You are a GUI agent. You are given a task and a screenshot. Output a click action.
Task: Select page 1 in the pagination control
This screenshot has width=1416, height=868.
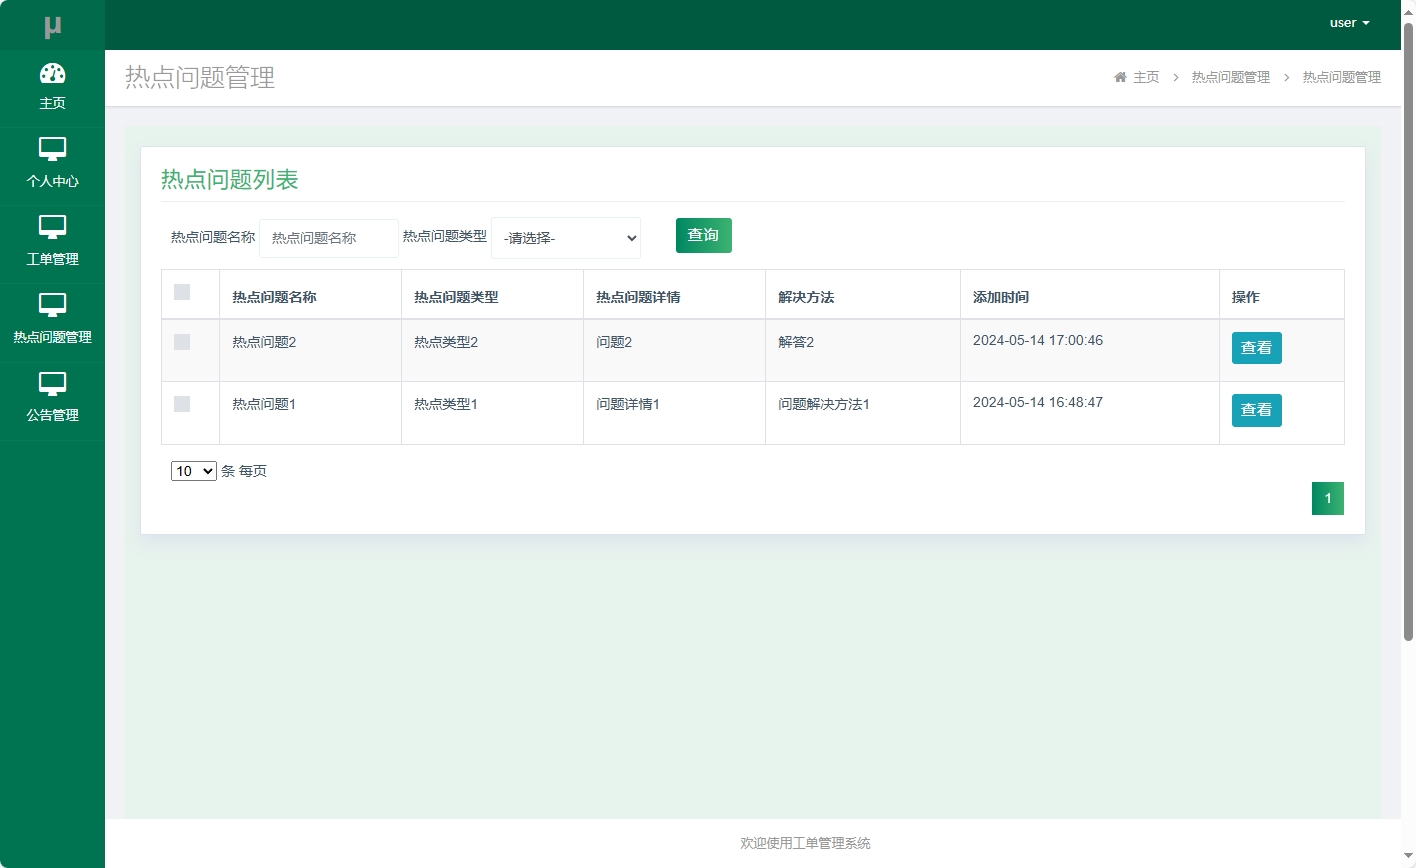pyautogui.click(x=1327, y=498)
